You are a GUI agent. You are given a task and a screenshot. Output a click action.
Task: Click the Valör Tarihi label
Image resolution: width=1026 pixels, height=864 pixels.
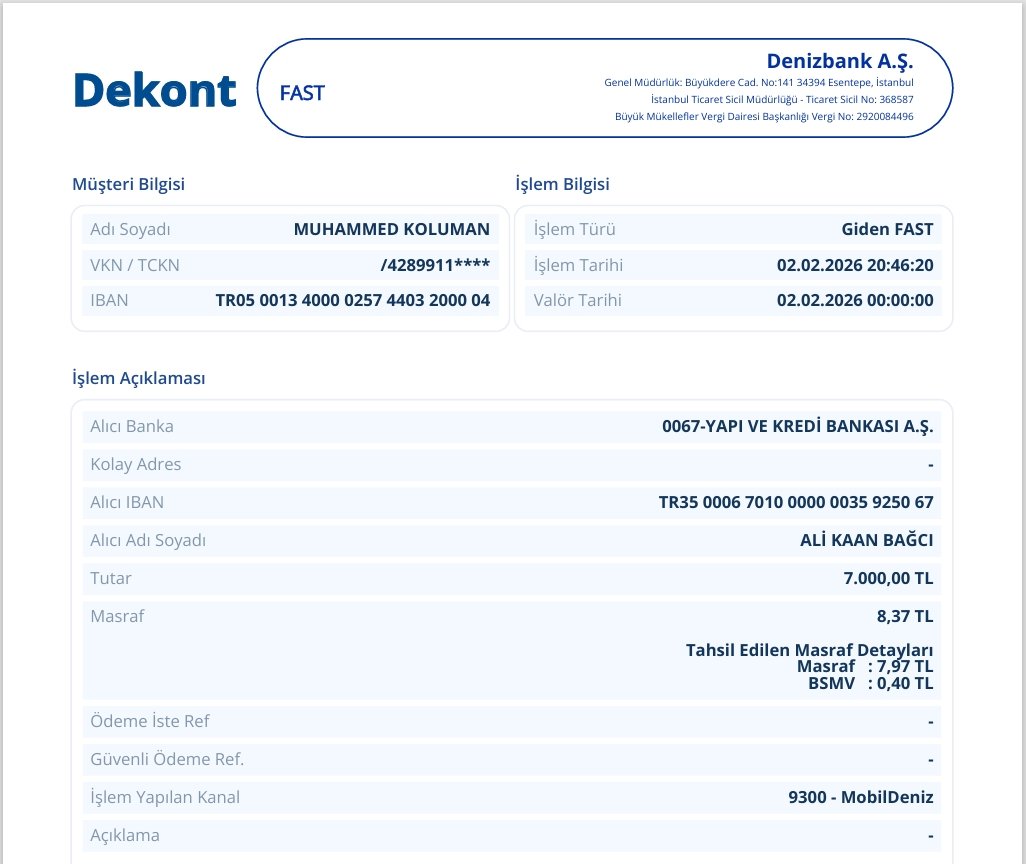tap(577, 300)
